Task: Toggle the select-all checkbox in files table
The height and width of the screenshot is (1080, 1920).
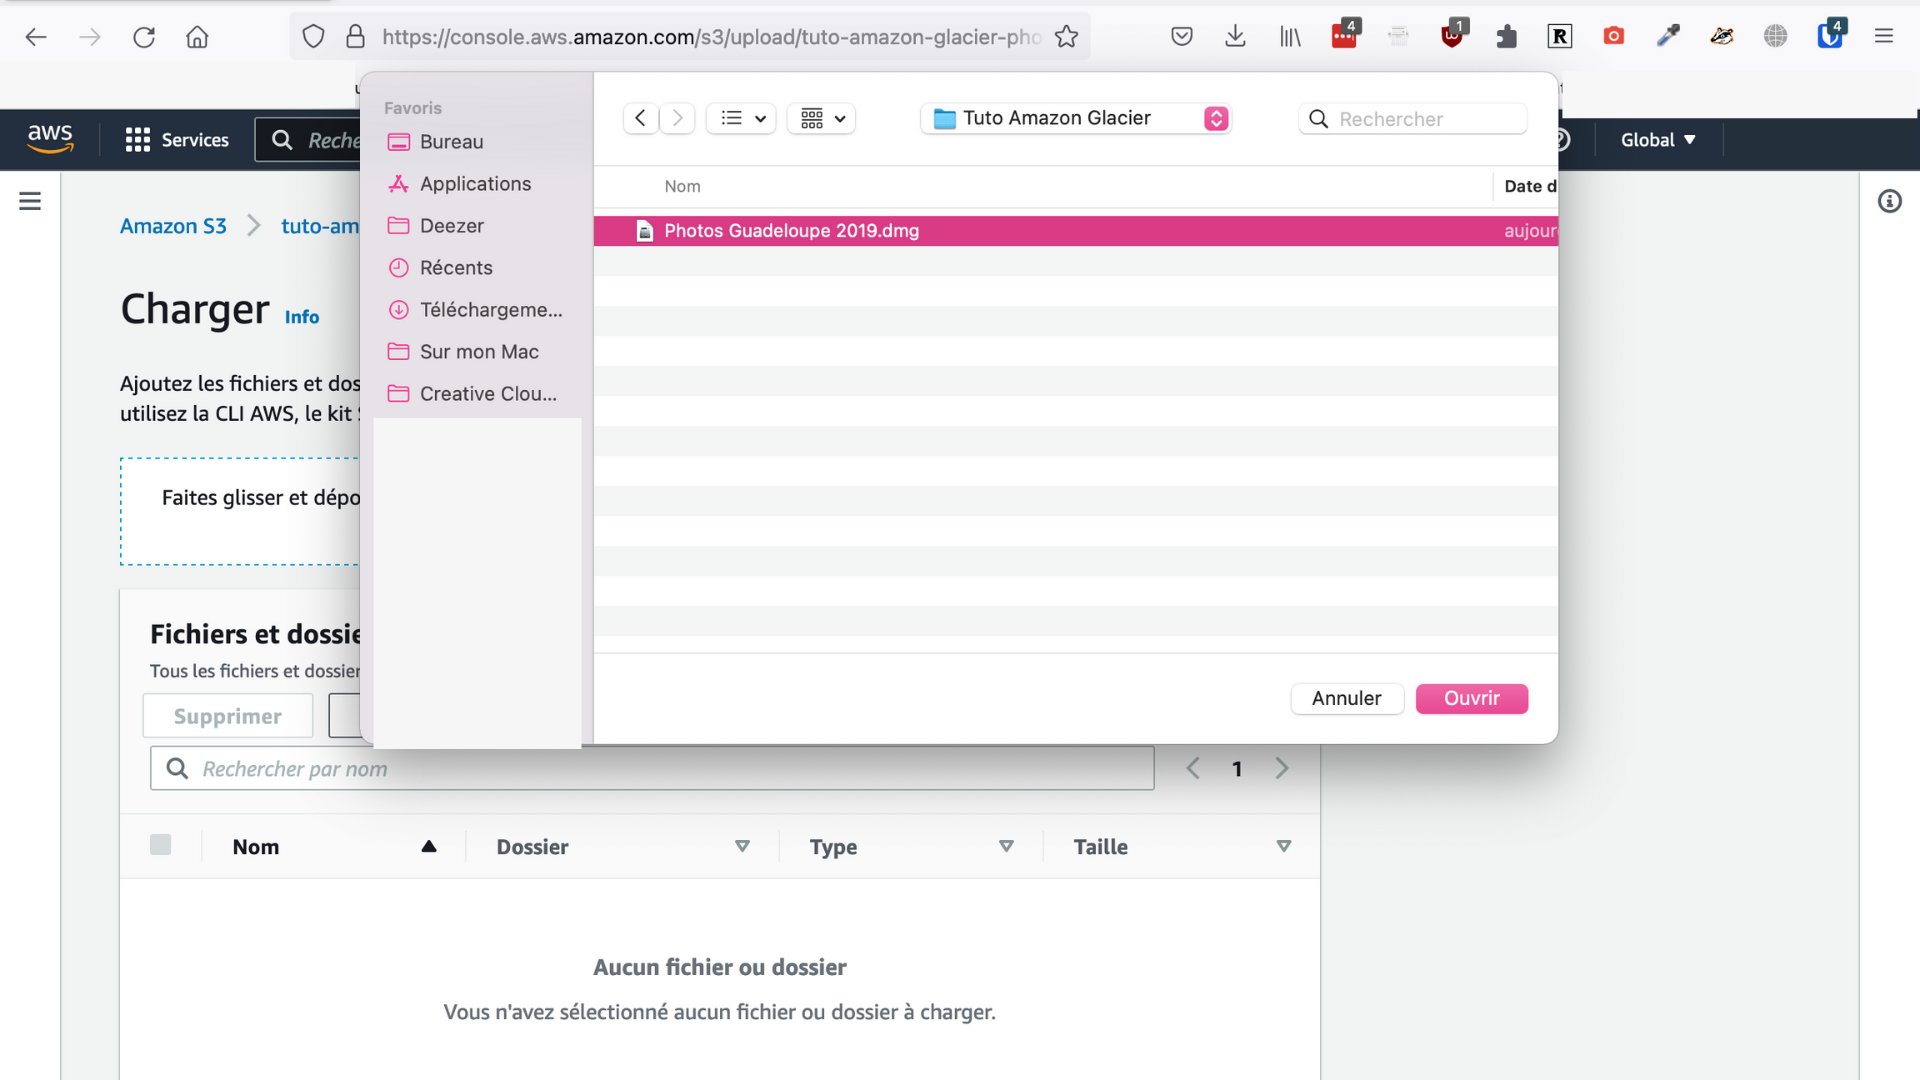Action: (x=160, y=845)
